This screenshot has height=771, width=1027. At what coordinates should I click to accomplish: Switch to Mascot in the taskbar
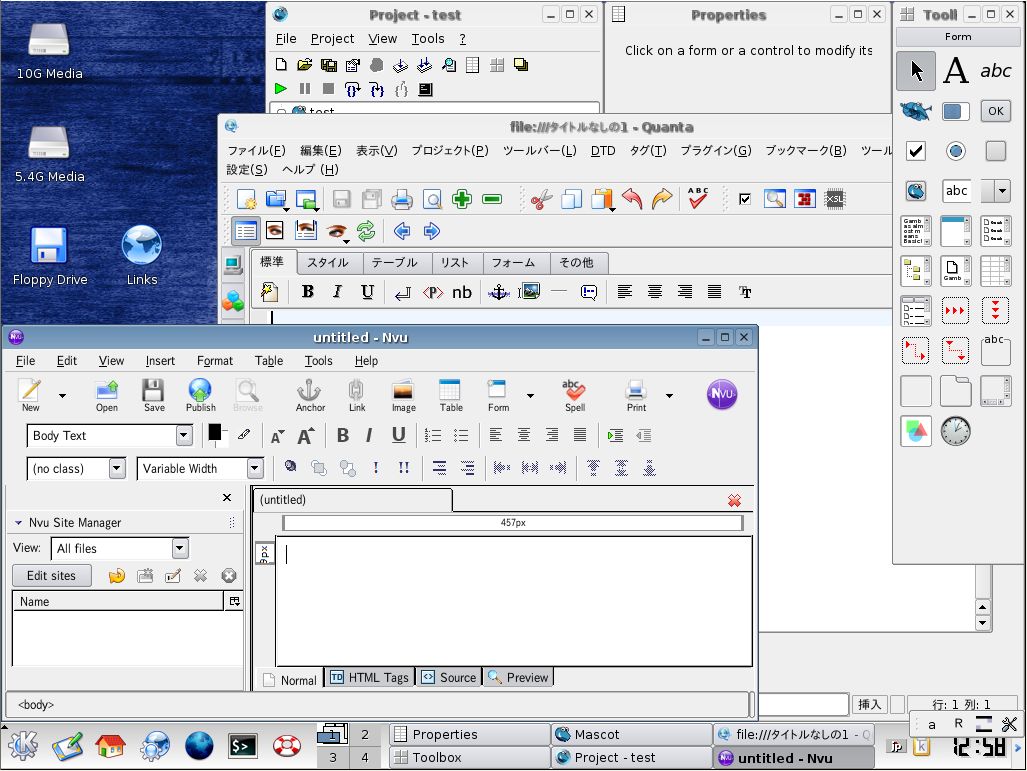pos(631,734)
